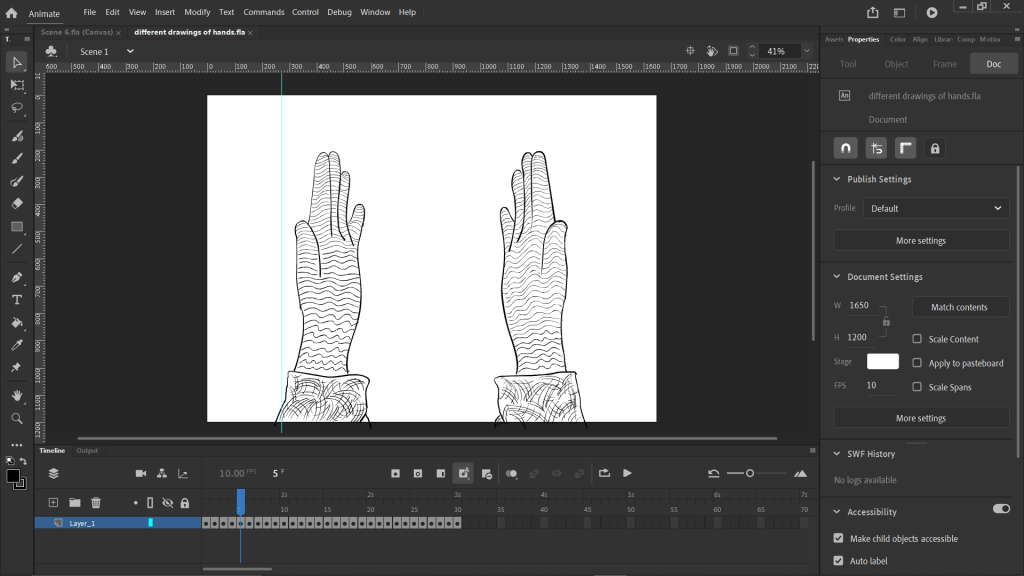Check the Apply to pasteboard option
The height and width of the screenshot is (576, 1024).
tap(917, 363)
